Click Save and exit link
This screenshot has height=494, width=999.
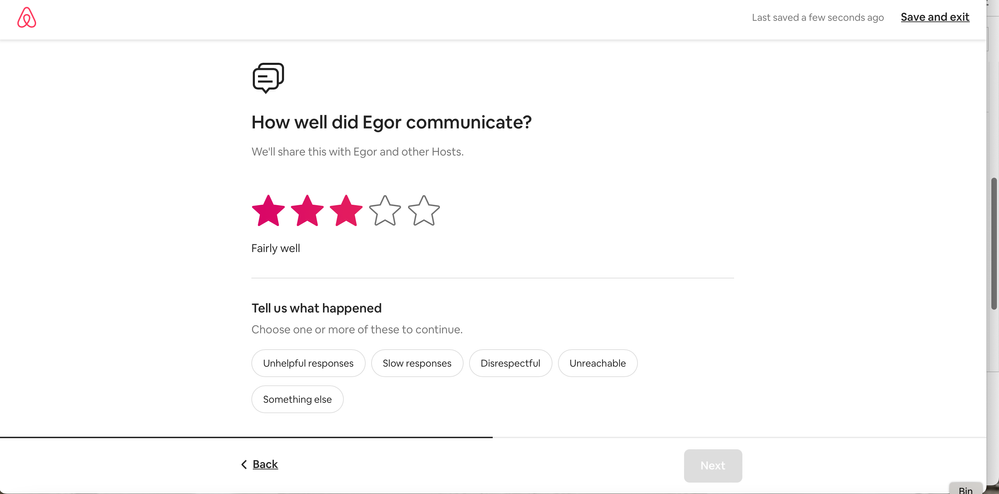[x=935, y=17]
